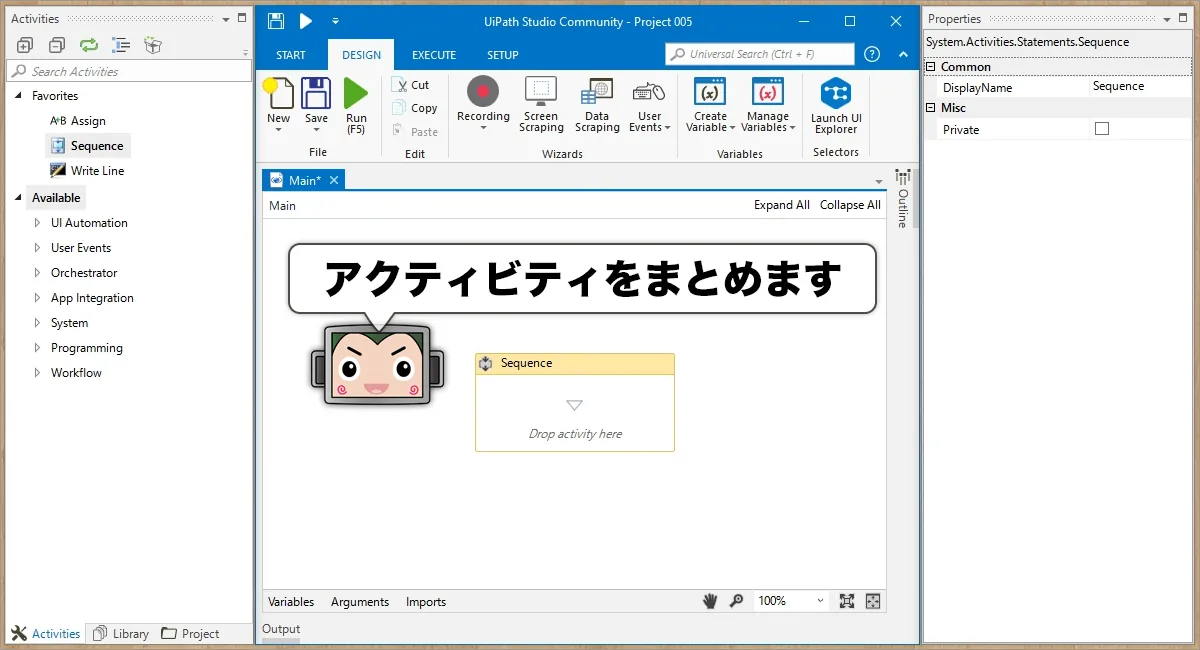Click the save disk icon in title bar

tap(276, 21)
